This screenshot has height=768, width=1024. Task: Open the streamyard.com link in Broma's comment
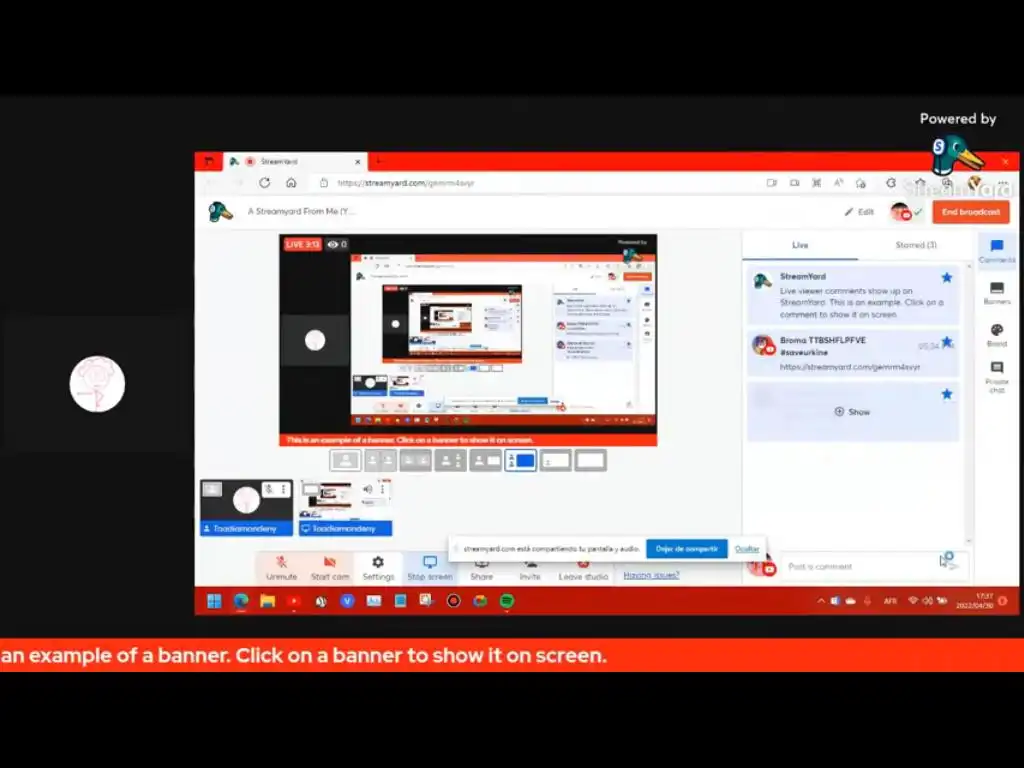click(850, 367)
